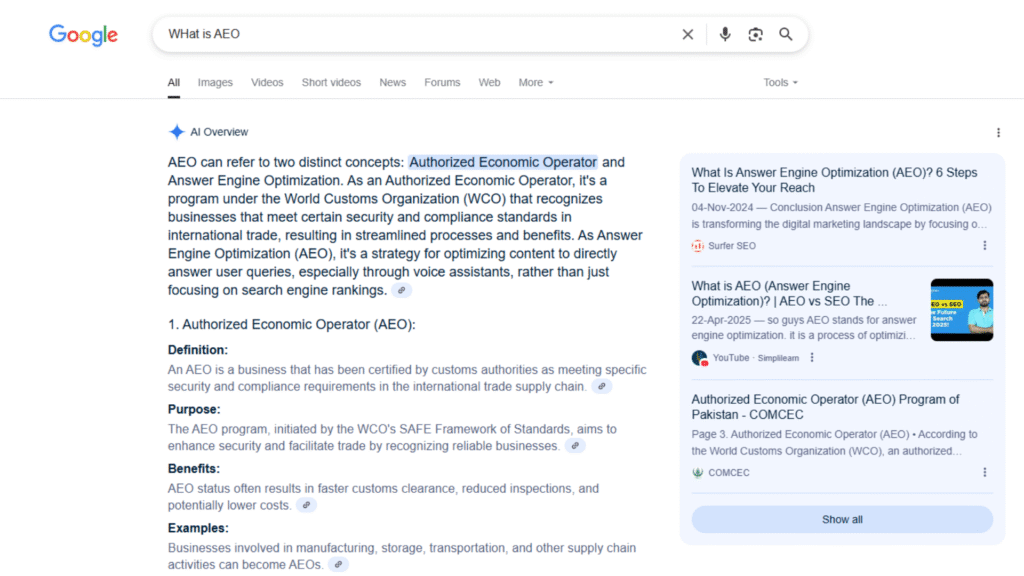Click the Surfer SEO favicon

[697, 246]
